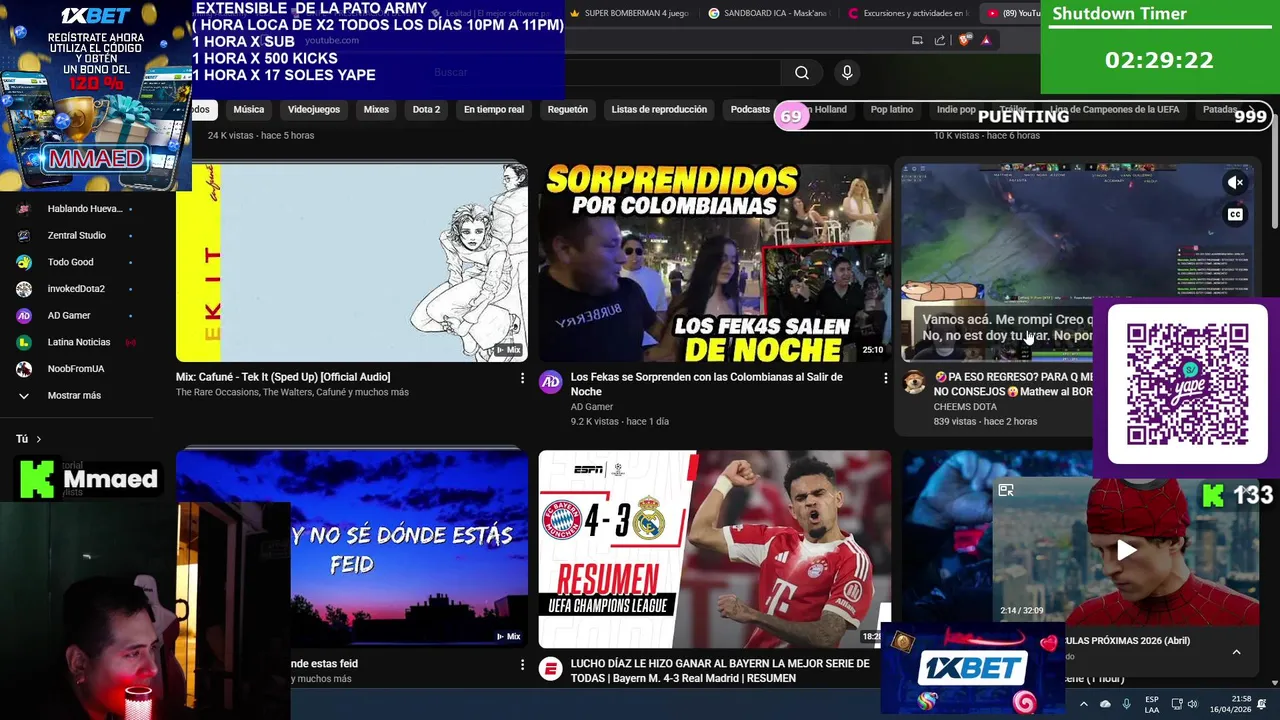Click the microphone icon in system tray
The height and width of the screenshot is (720, 1280).
tap(1127, 704)
